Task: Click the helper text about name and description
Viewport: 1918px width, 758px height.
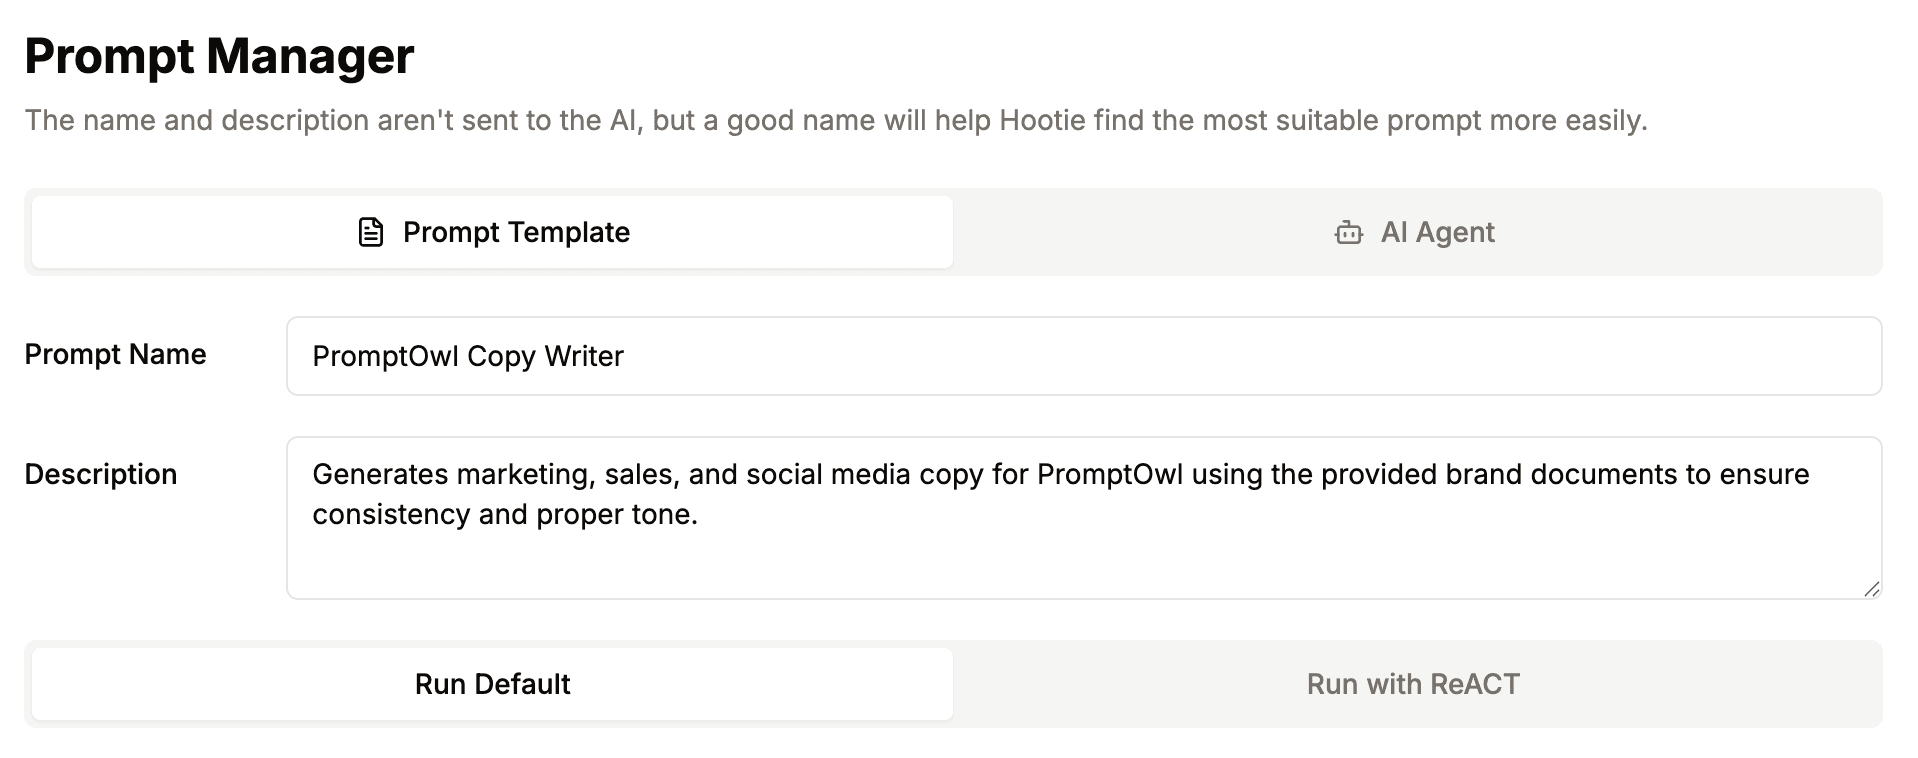Action: pos(835,121)
